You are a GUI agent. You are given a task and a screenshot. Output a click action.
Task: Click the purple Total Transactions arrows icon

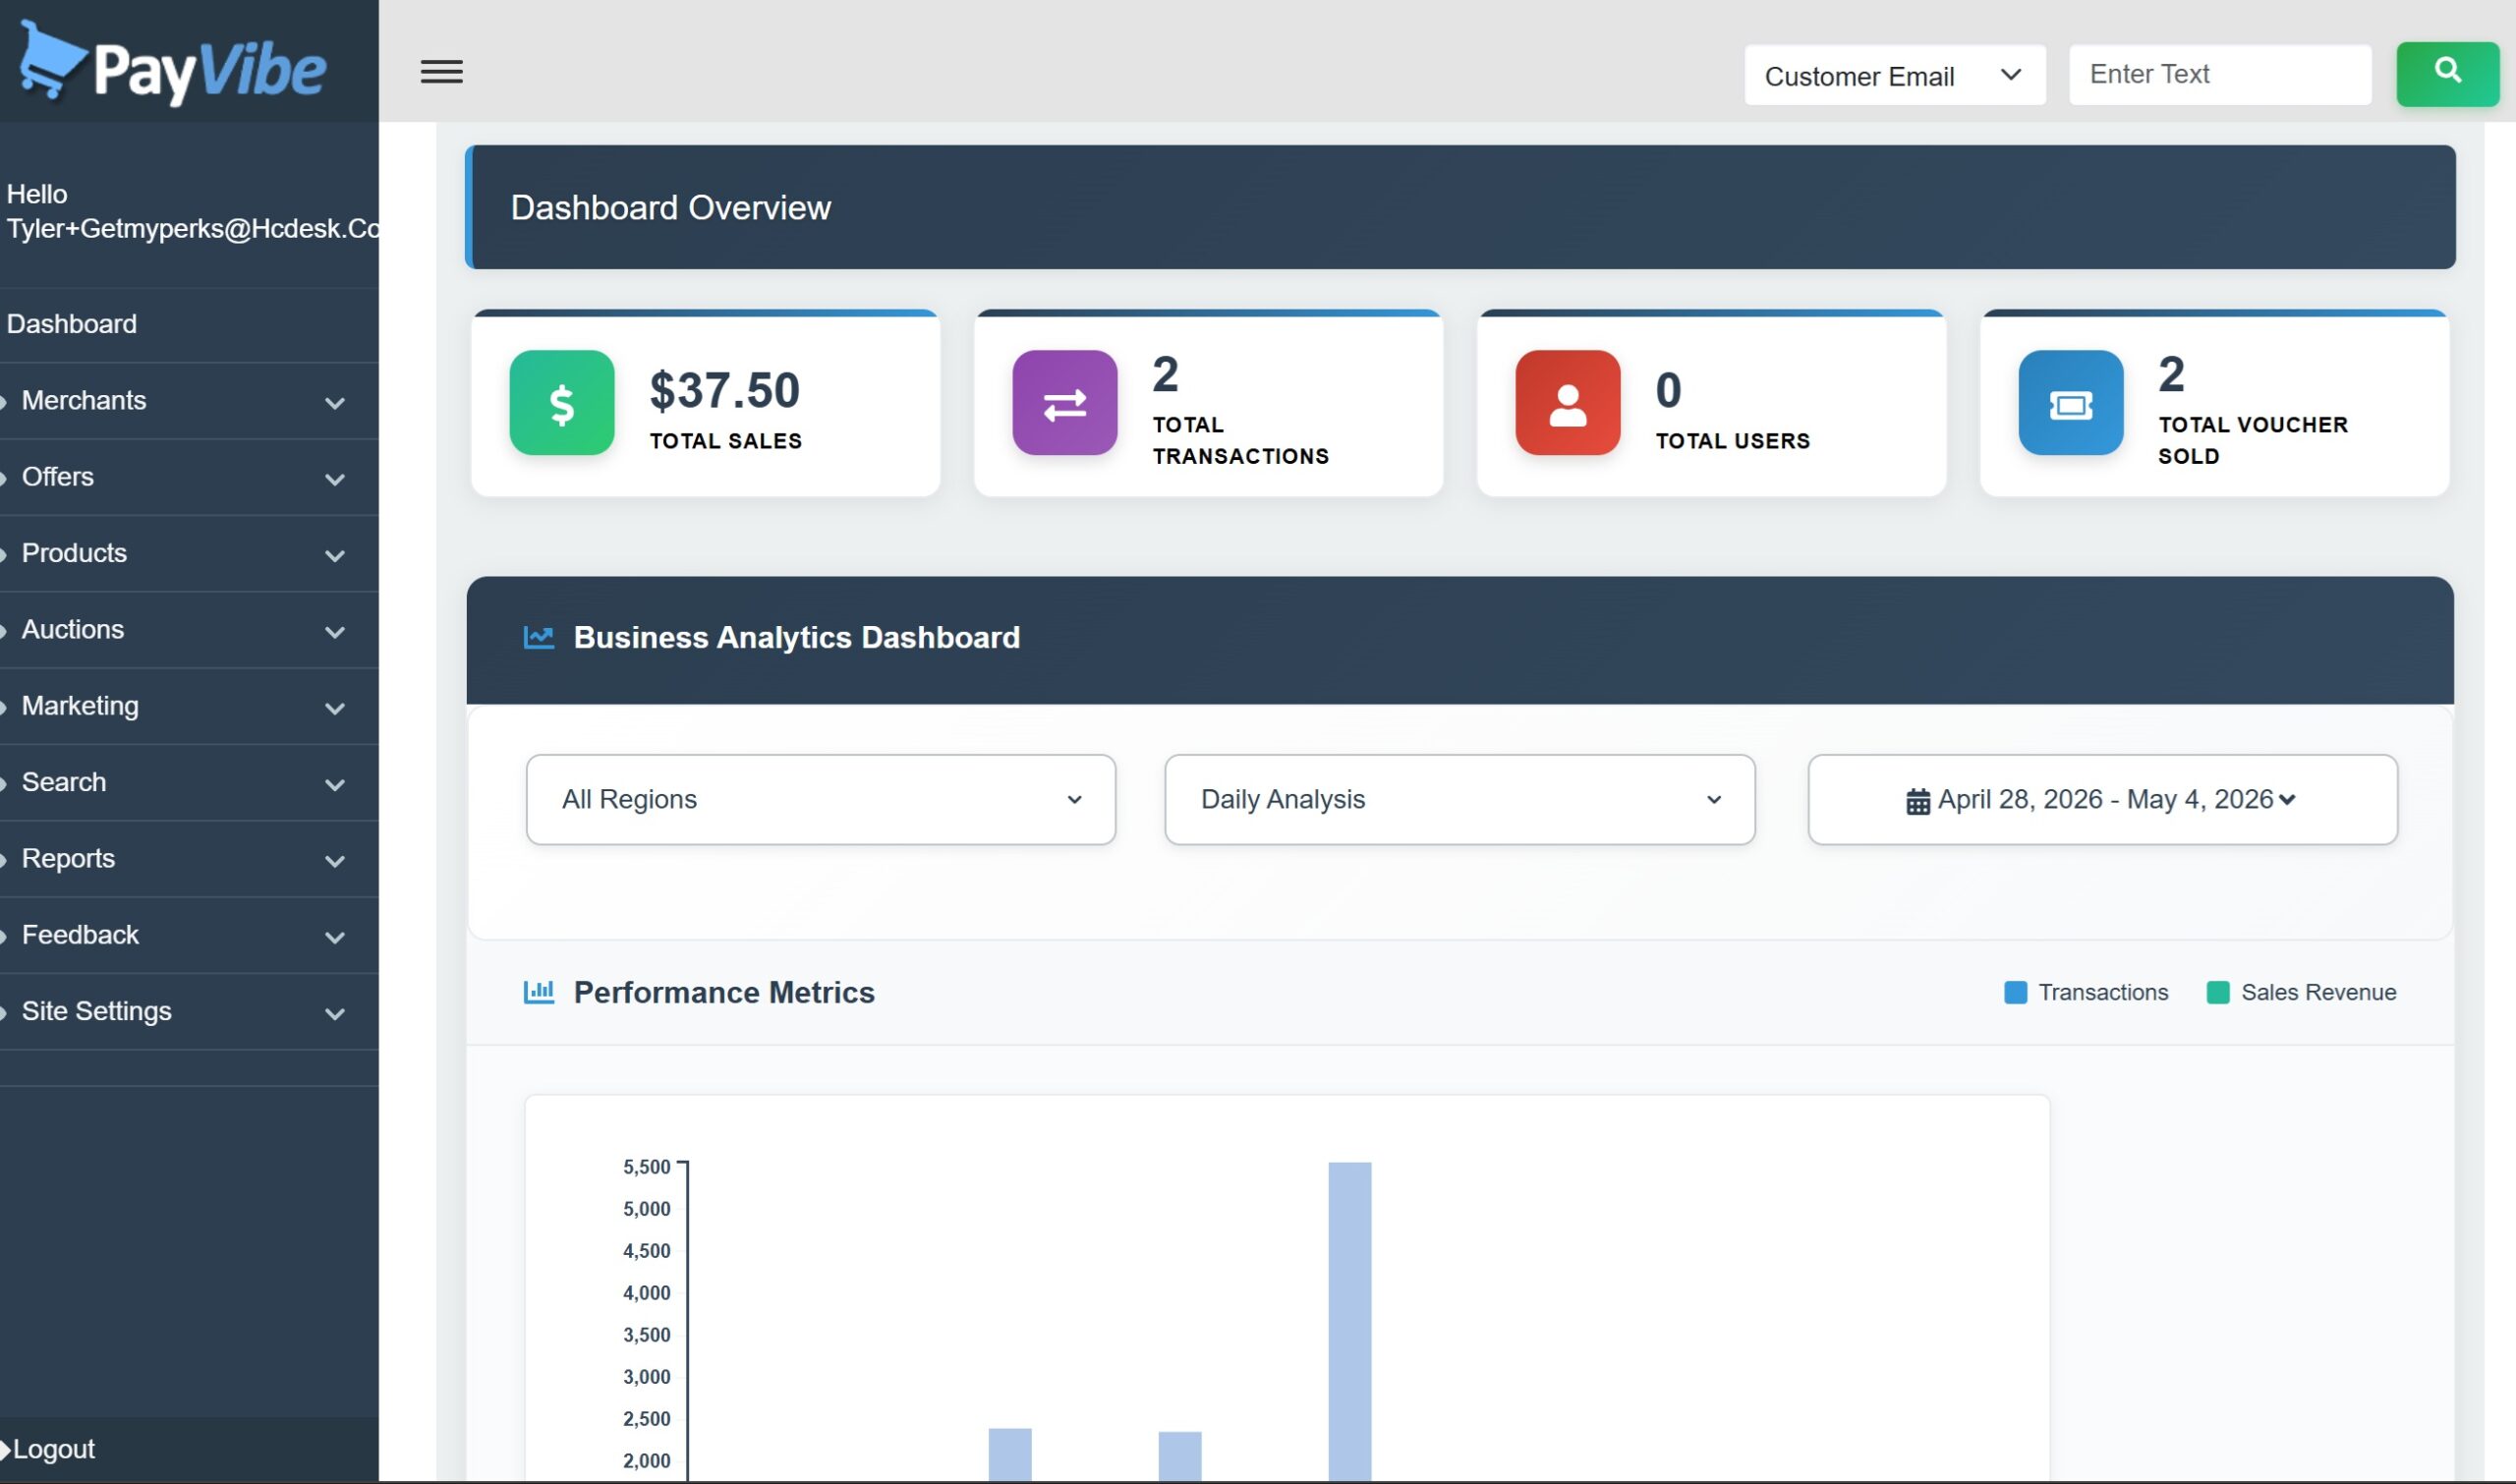[1065, 403]
